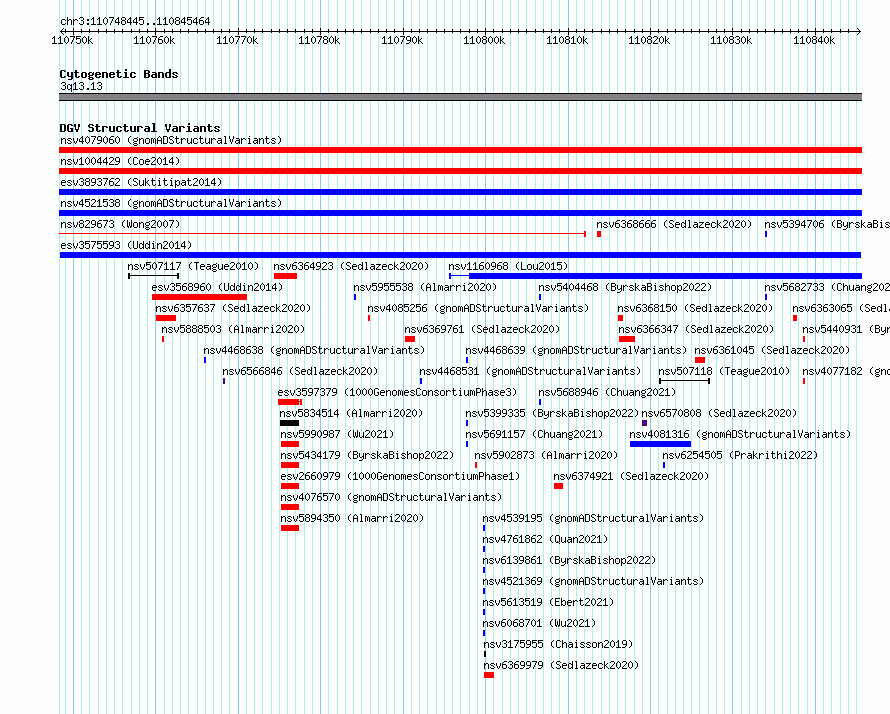Open nsv5902873 (Almarri2020) label

click(546, 455)
